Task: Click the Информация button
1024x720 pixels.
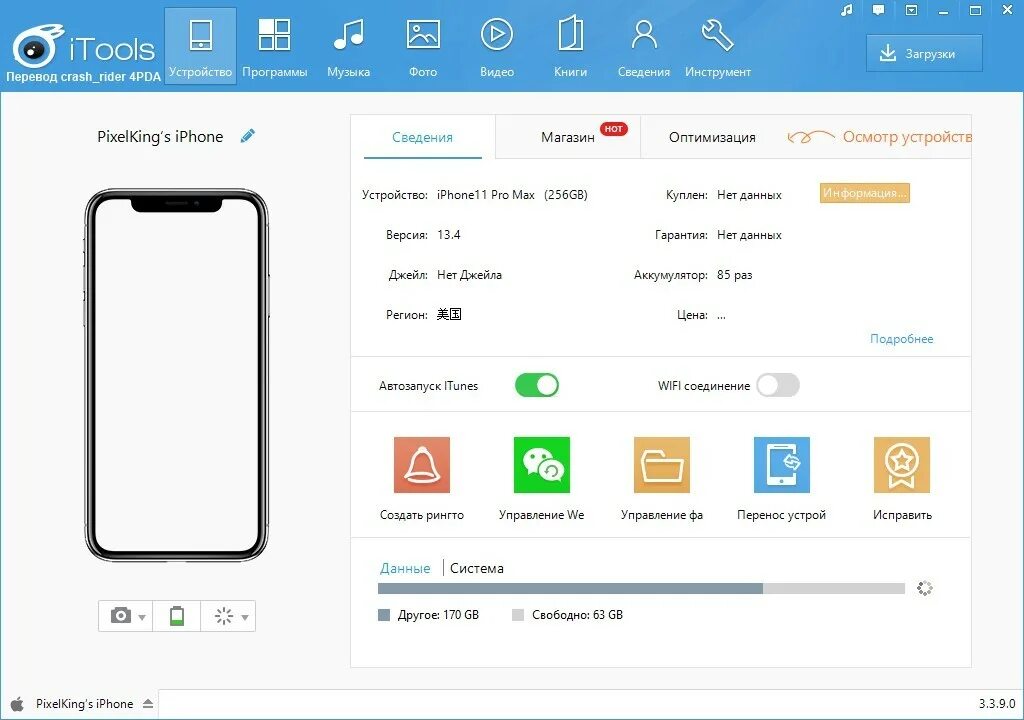Action: [865, 193]
